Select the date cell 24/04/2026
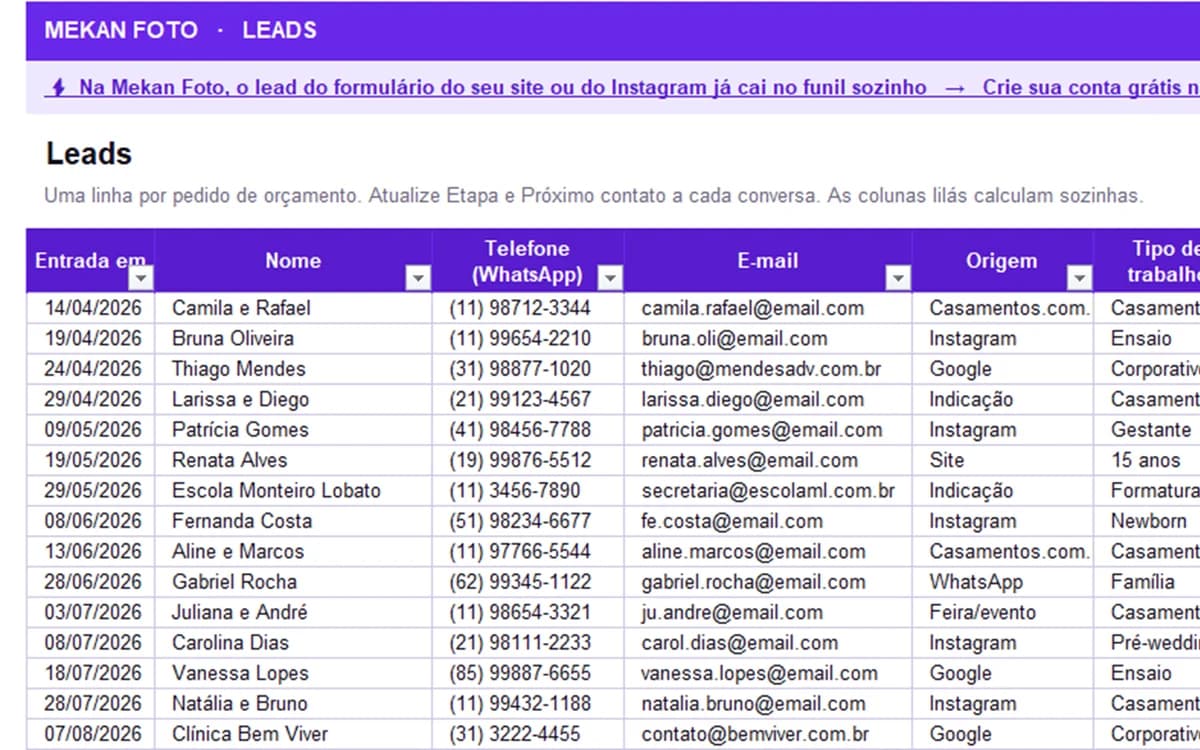 [x=91, y=369]
